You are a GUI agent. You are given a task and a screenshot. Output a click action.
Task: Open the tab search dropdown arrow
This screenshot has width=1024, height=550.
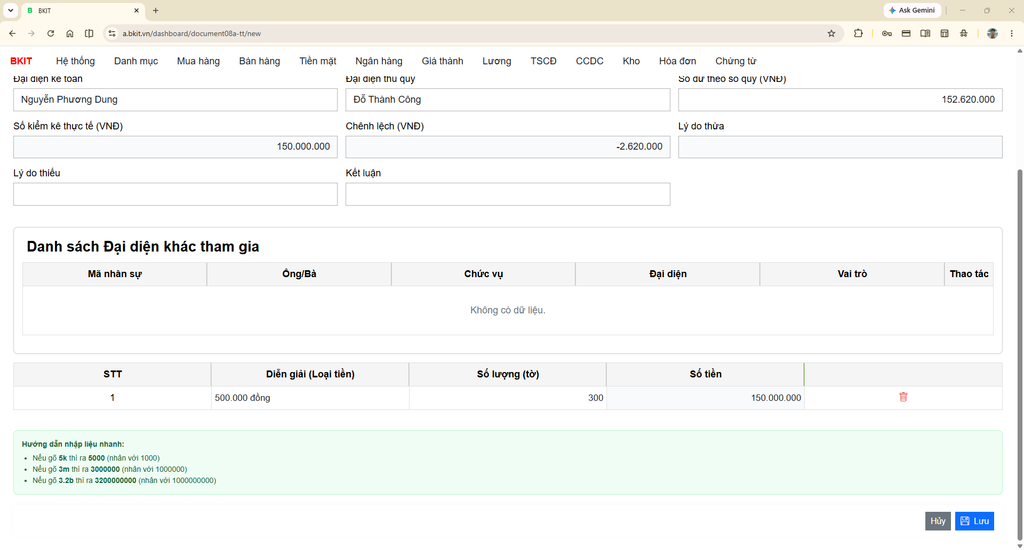pos(10,10)
